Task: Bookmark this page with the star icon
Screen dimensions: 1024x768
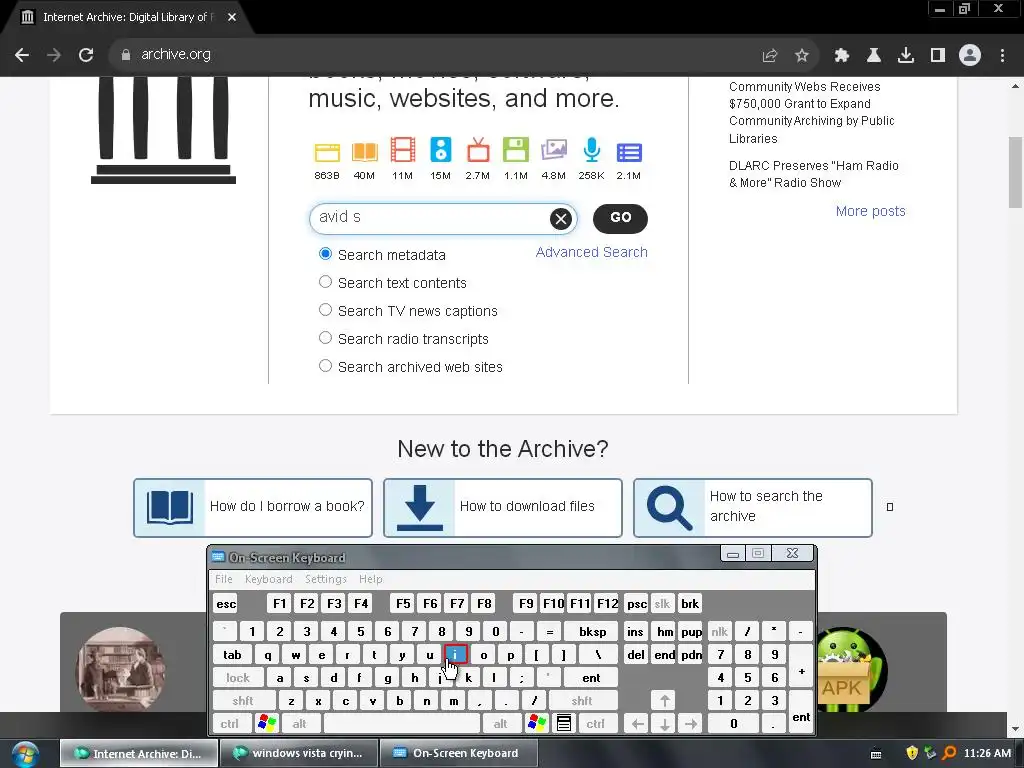Action: (x=801, y=56)
